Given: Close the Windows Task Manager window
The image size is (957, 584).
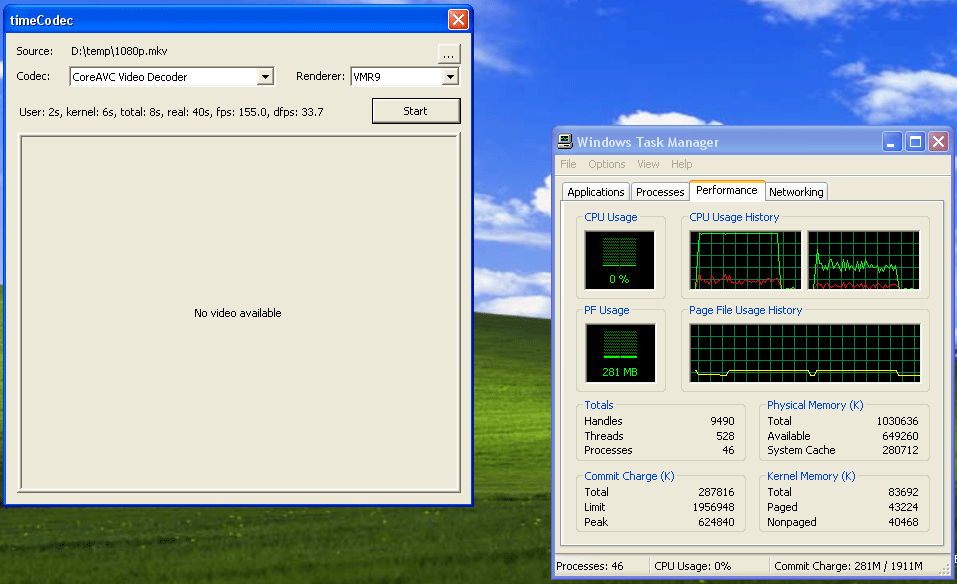Looking at the screenshot, I should coord(939,142).
